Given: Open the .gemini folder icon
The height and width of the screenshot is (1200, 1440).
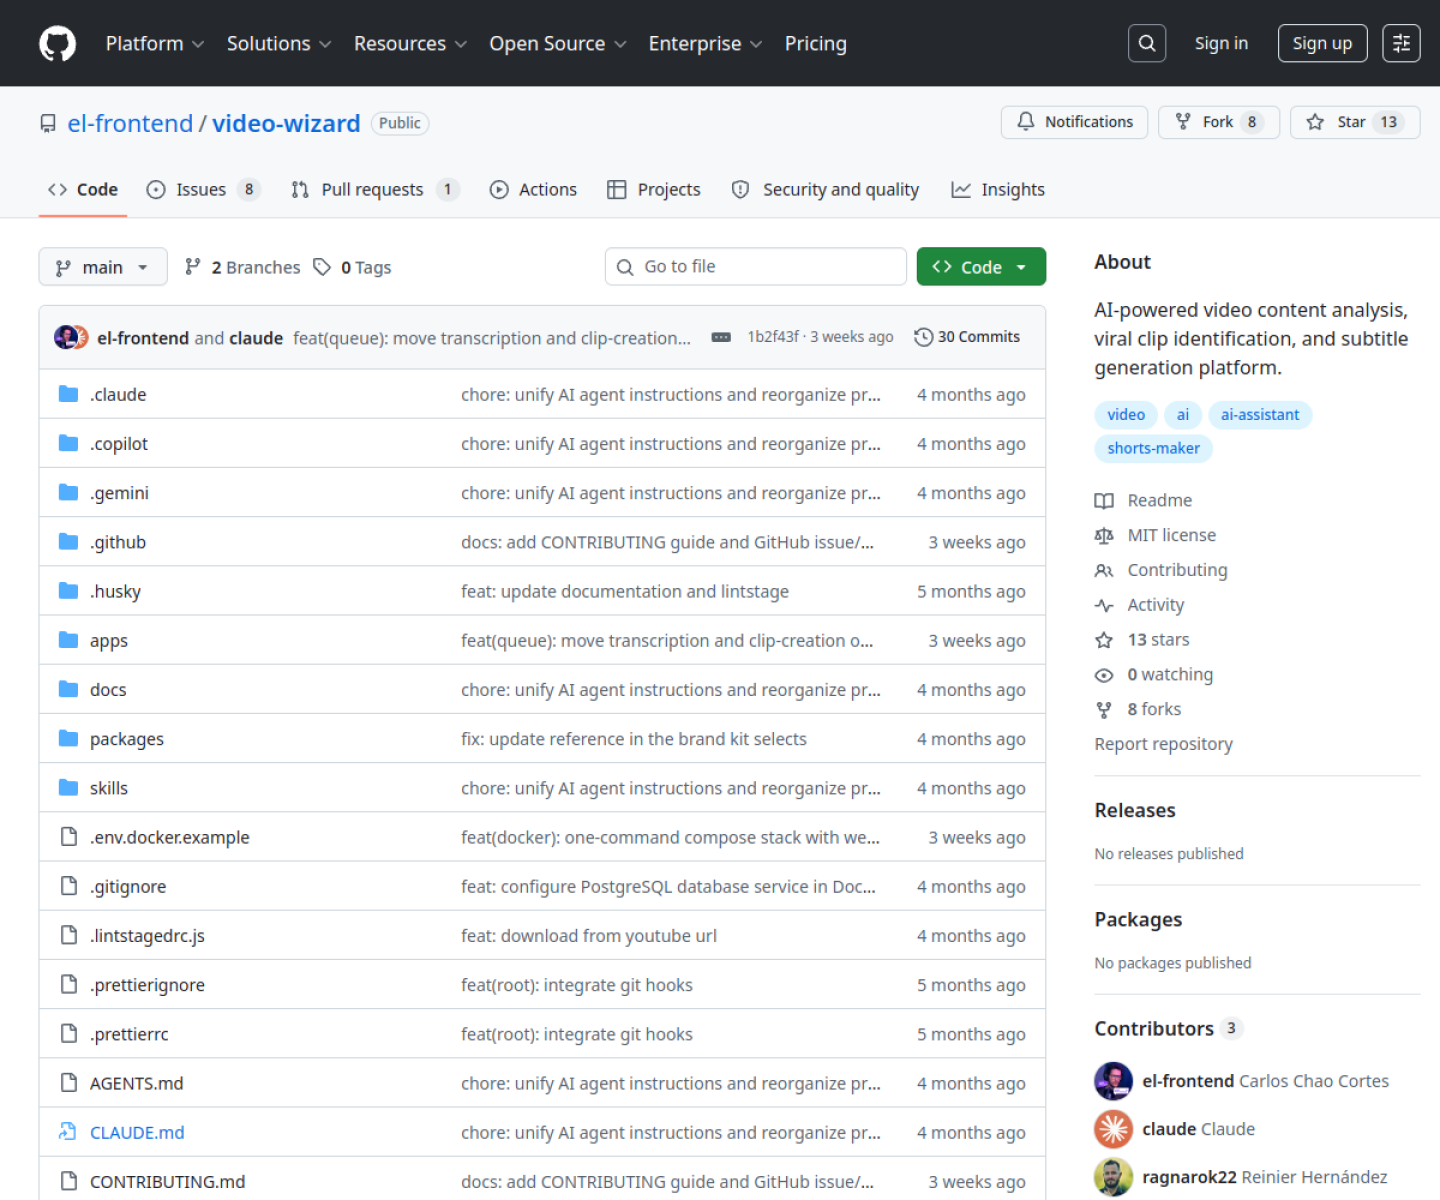Looking at the screenshot, I should (68, 492).
